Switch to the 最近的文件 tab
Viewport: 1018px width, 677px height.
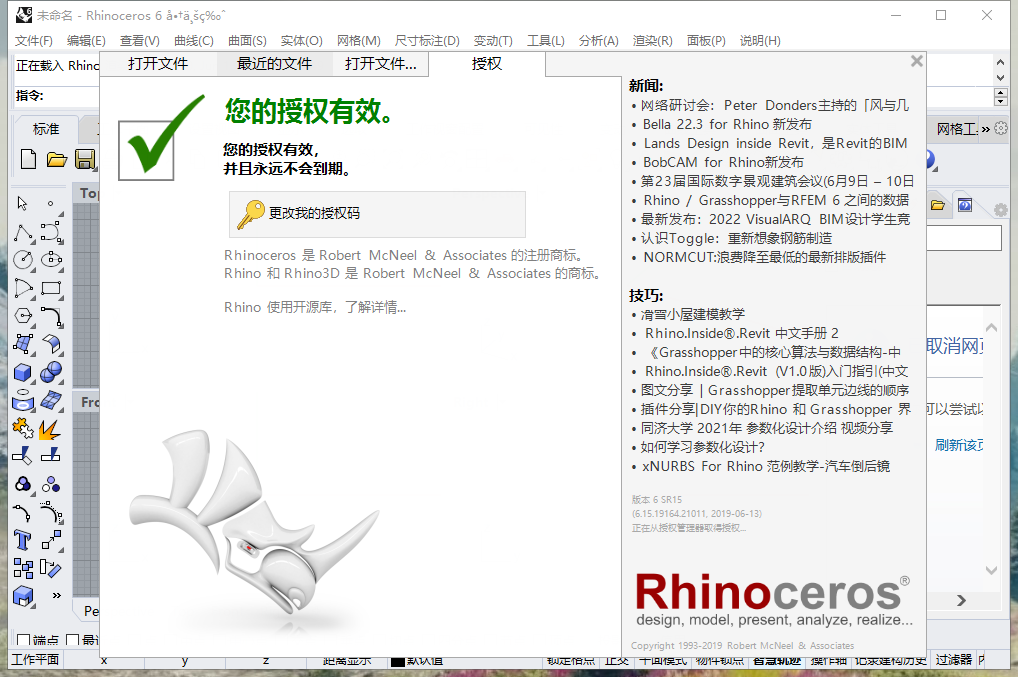[x=274, y=64]
